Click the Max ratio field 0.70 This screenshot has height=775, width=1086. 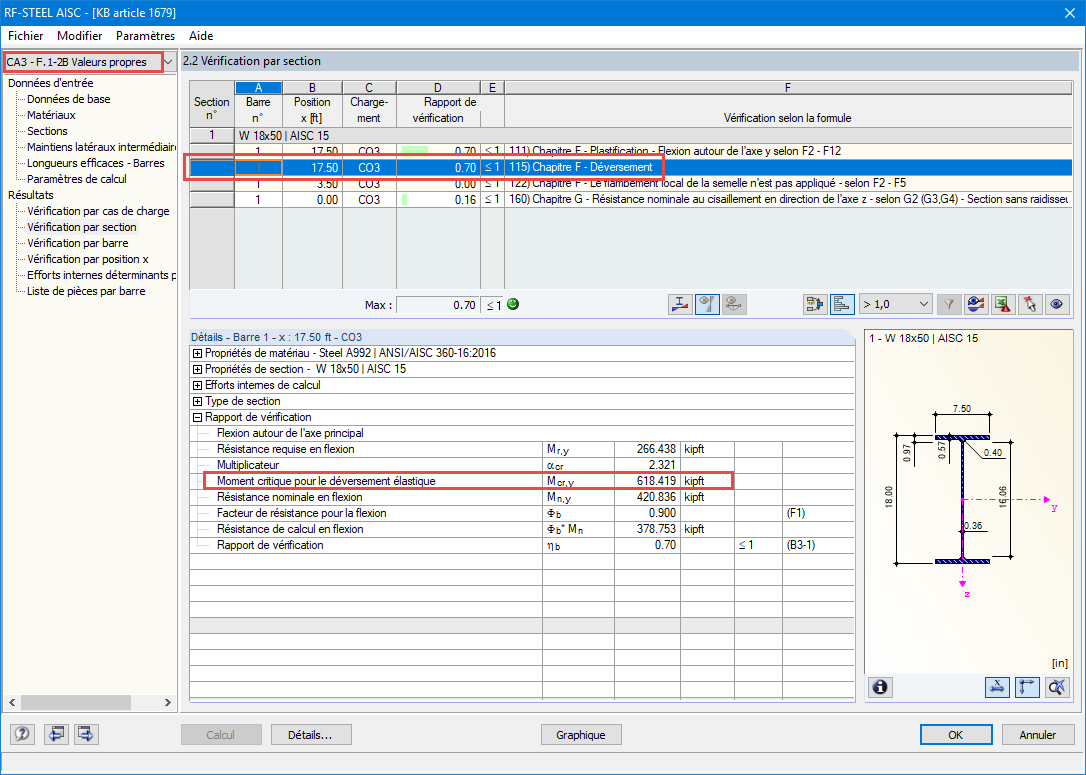click(437, 305)
